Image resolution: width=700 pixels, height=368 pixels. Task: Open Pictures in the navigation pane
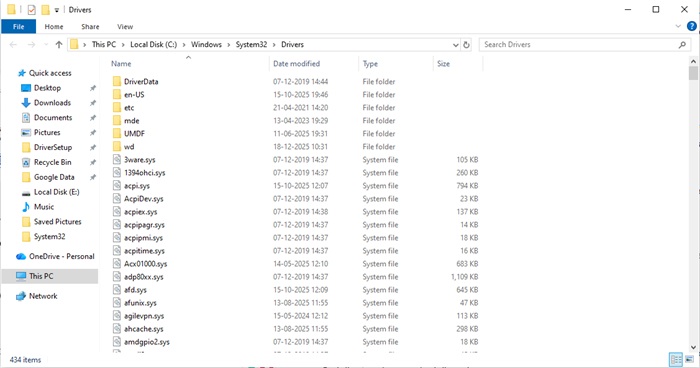(x=47, y=132)
